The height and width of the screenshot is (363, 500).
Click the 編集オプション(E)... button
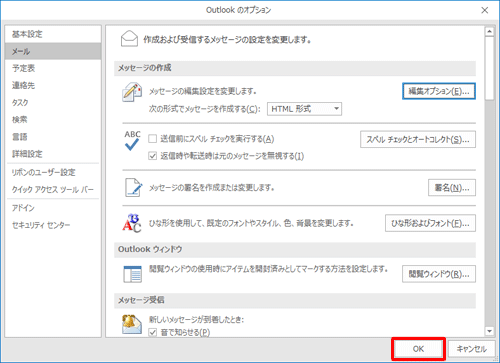(439, 91)
